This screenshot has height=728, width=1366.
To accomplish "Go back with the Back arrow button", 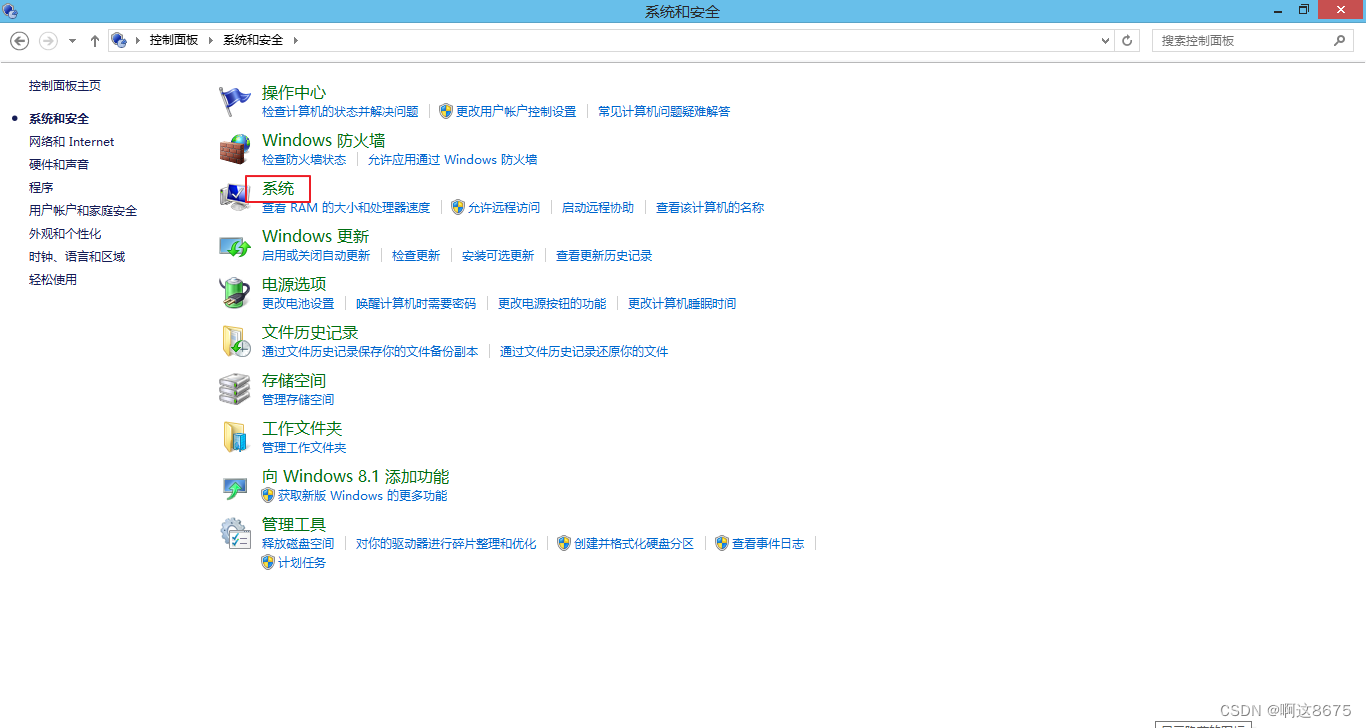I will tap(19, 40).
